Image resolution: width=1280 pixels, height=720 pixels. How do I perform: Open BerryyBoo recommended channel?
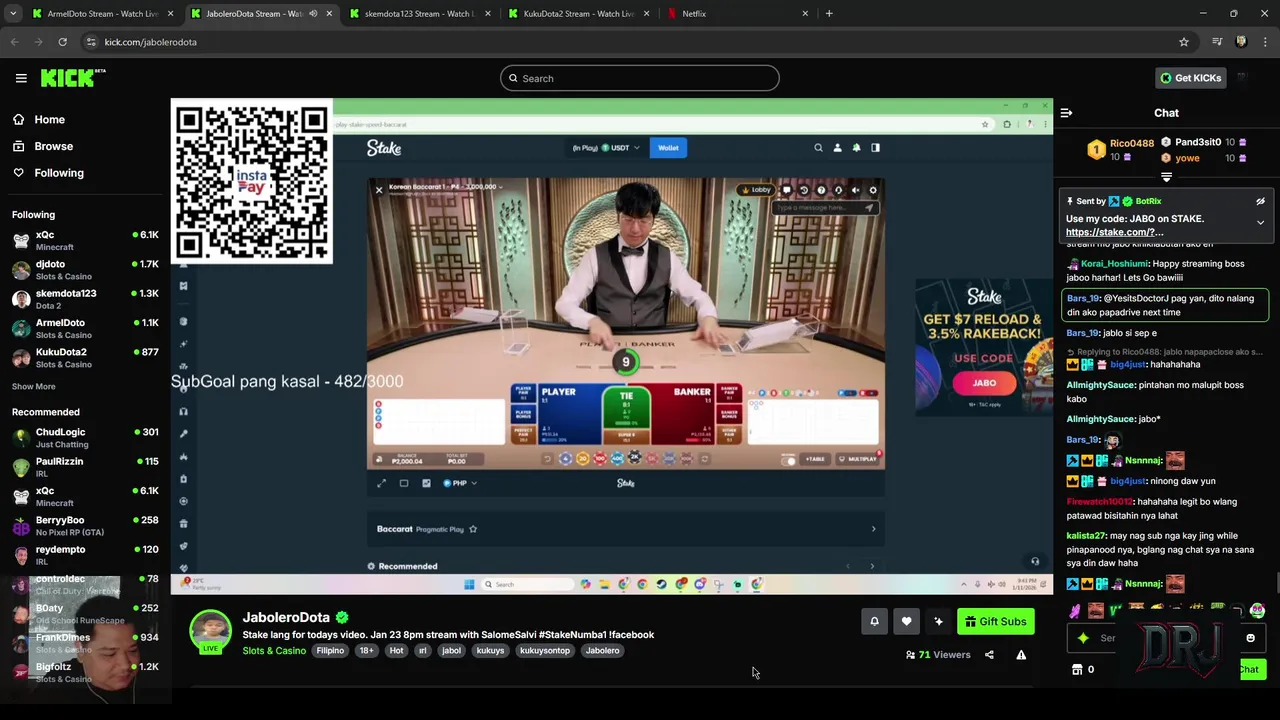[85, 525]
